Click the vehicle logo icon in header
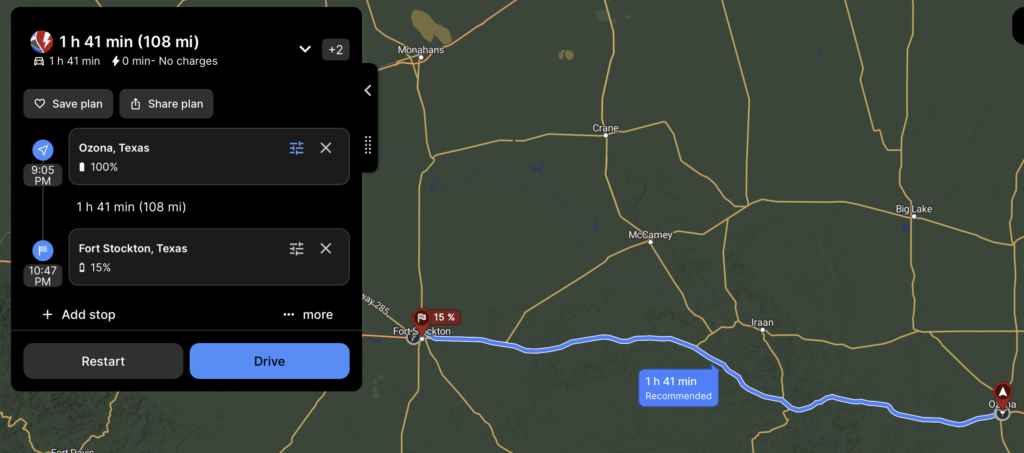 [42, 42]
